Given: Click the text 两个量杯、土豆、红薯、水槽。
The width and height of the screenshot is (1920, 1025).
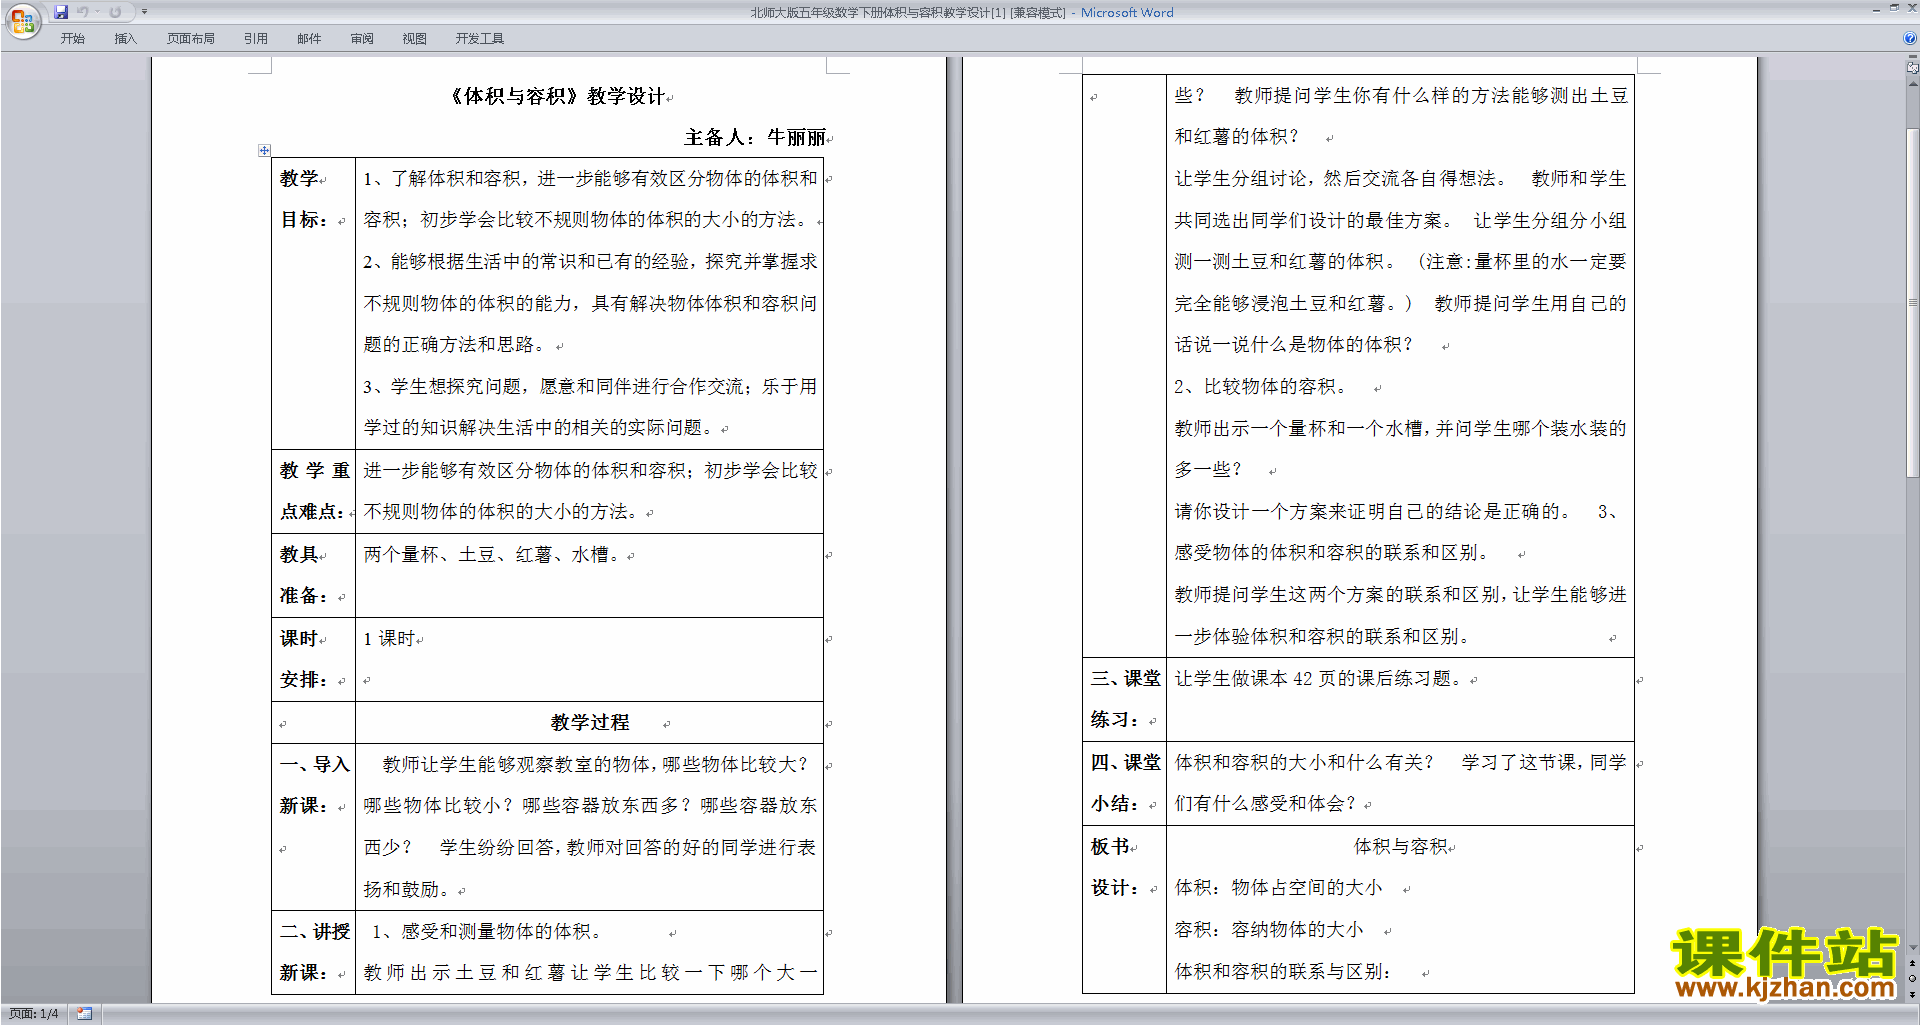Looking at the screenshot, I should coord(495,554).
